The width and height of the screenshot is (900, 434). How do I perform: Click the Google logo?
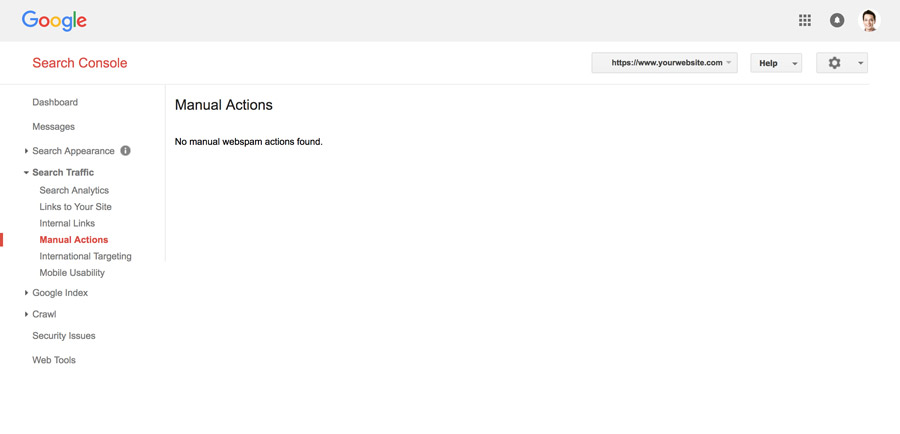pyautogui.click(x=54, y=20)
